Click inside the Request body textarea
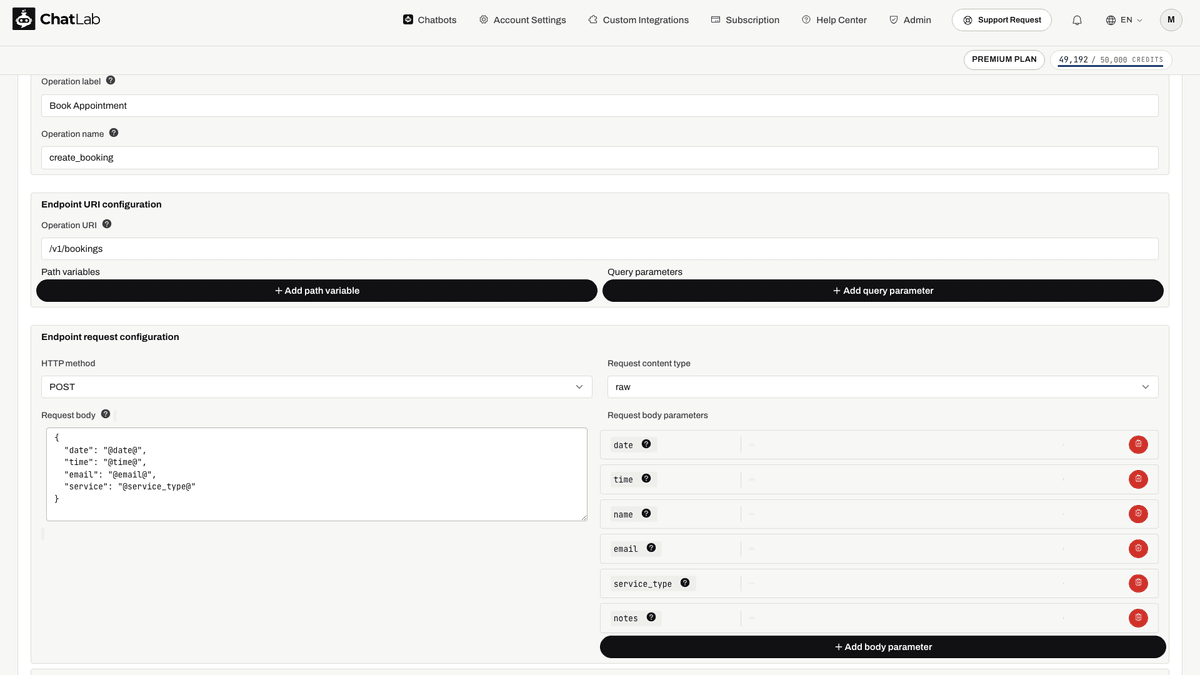 click(x=317, y=474)
